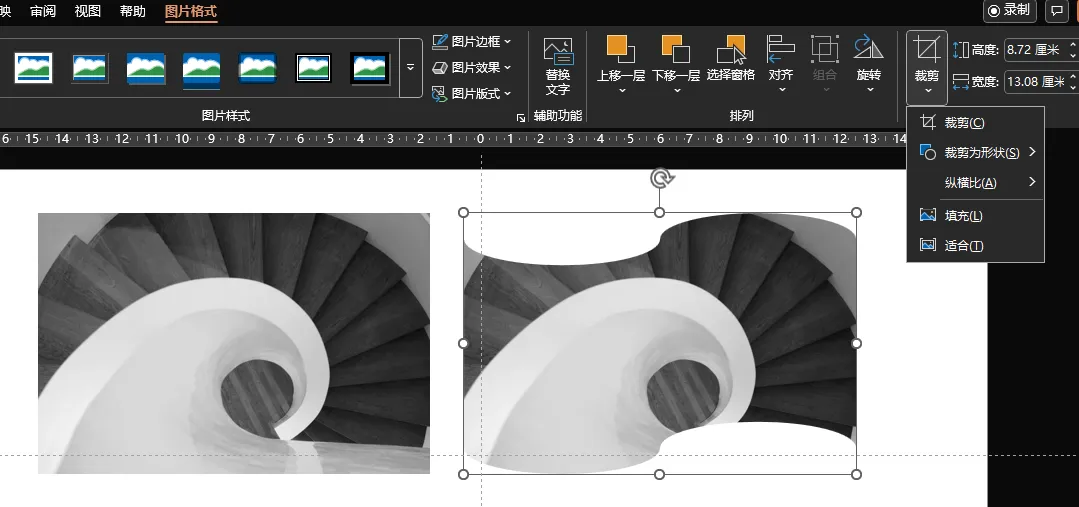Click the right-middle handle of selected picture
1079x507 pixels.
[857, 343]
